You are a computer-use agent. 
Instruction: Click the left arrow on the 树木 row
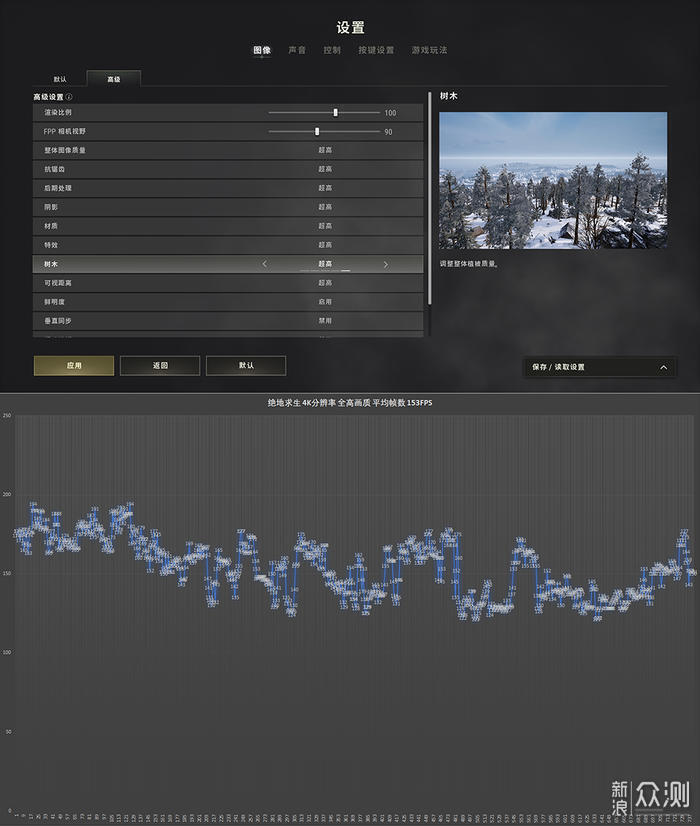click(x=264, y=264)
